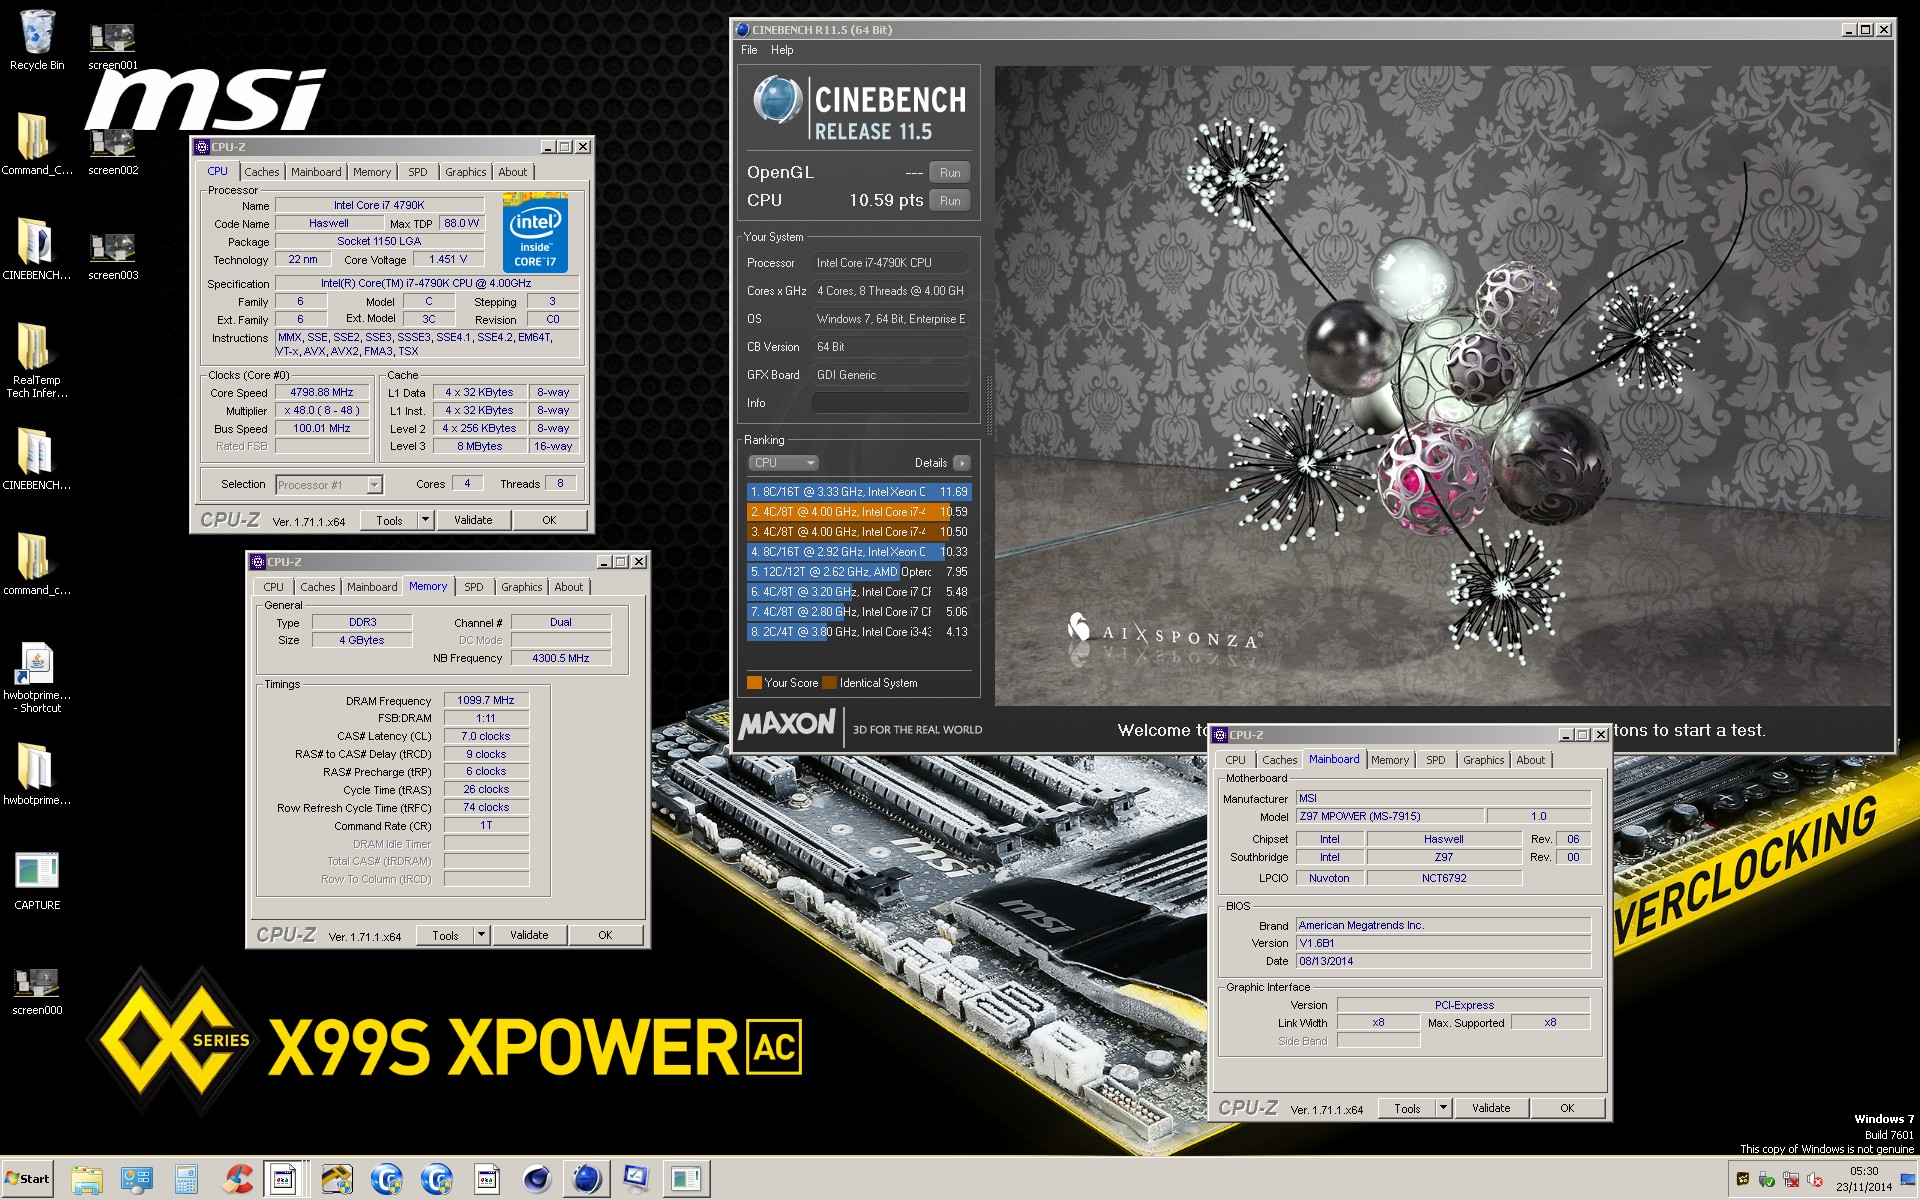Open the Cinema 4D sphere taskbar icon
The image size is (1920, 1200).
coord(537,1180)
